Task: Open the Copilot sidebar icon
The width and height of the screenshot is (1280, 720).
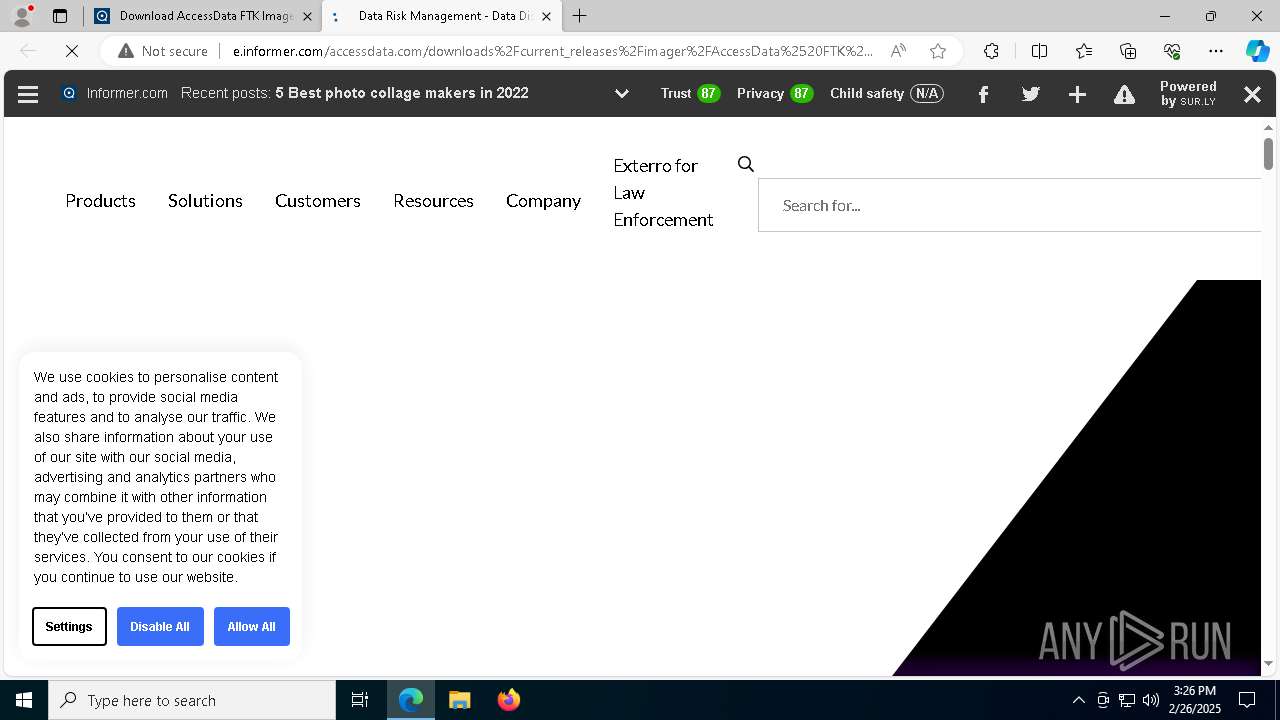Action: pos(1257,51)
